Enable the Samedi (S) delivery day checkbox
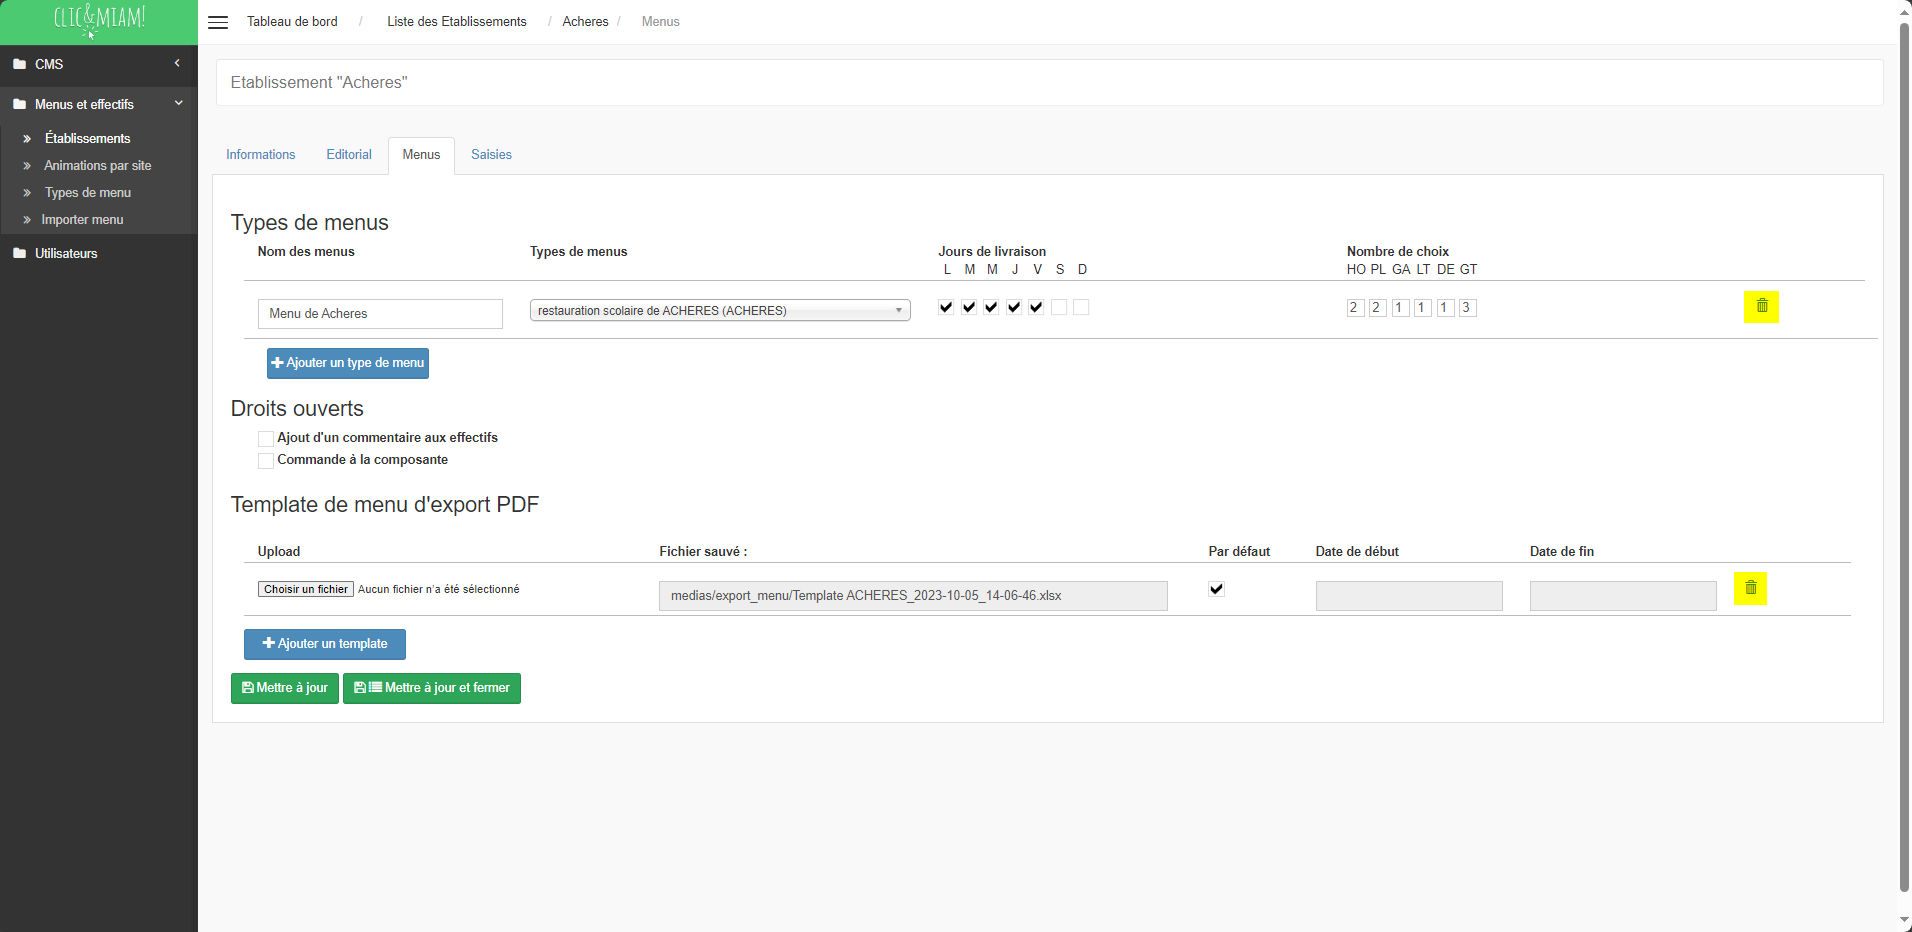 point(1059,307)
